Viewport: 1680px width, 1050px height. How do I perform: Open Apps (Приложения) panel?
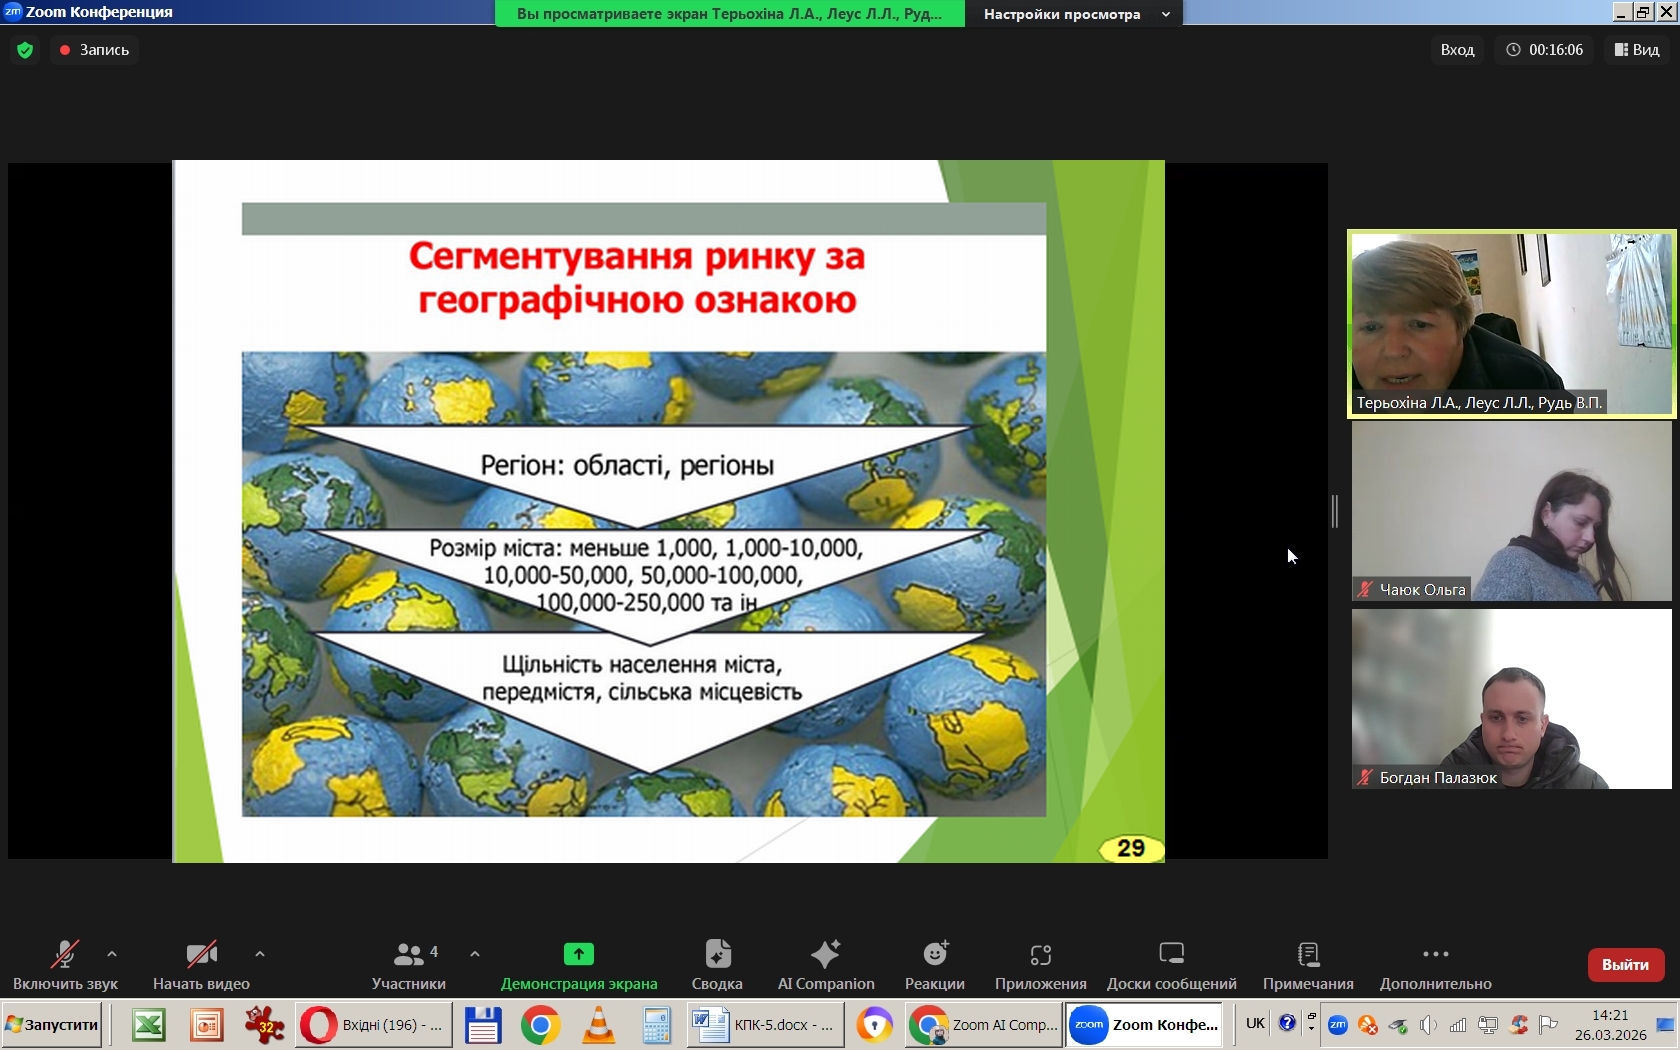1040,965
